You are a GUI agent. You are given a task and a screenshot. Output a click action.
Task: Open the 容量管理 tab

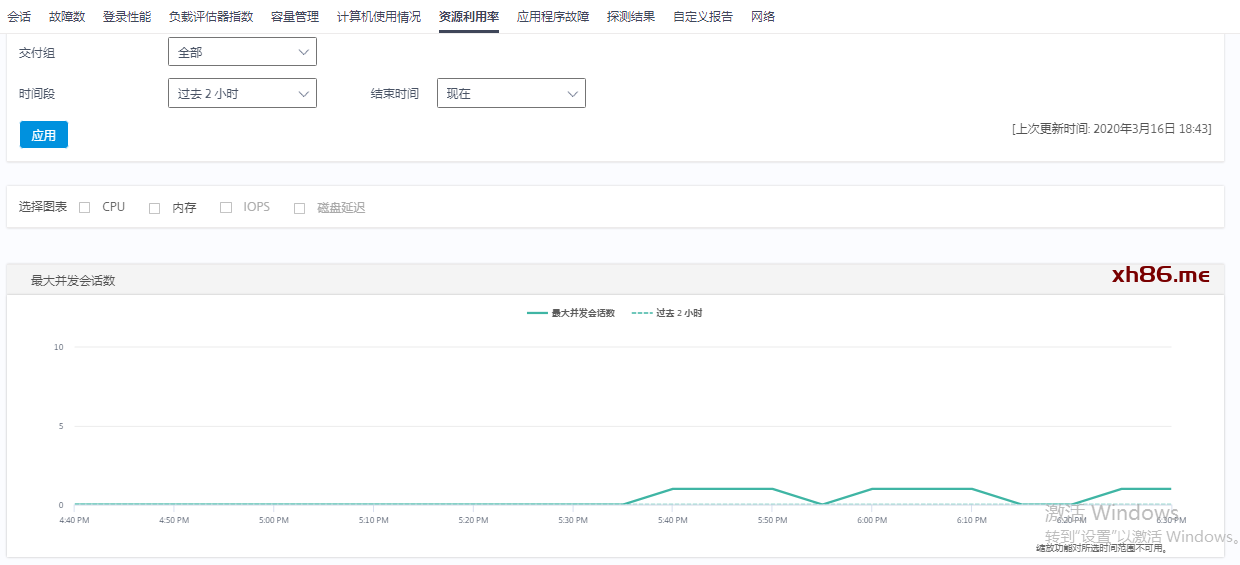[295, 17]
